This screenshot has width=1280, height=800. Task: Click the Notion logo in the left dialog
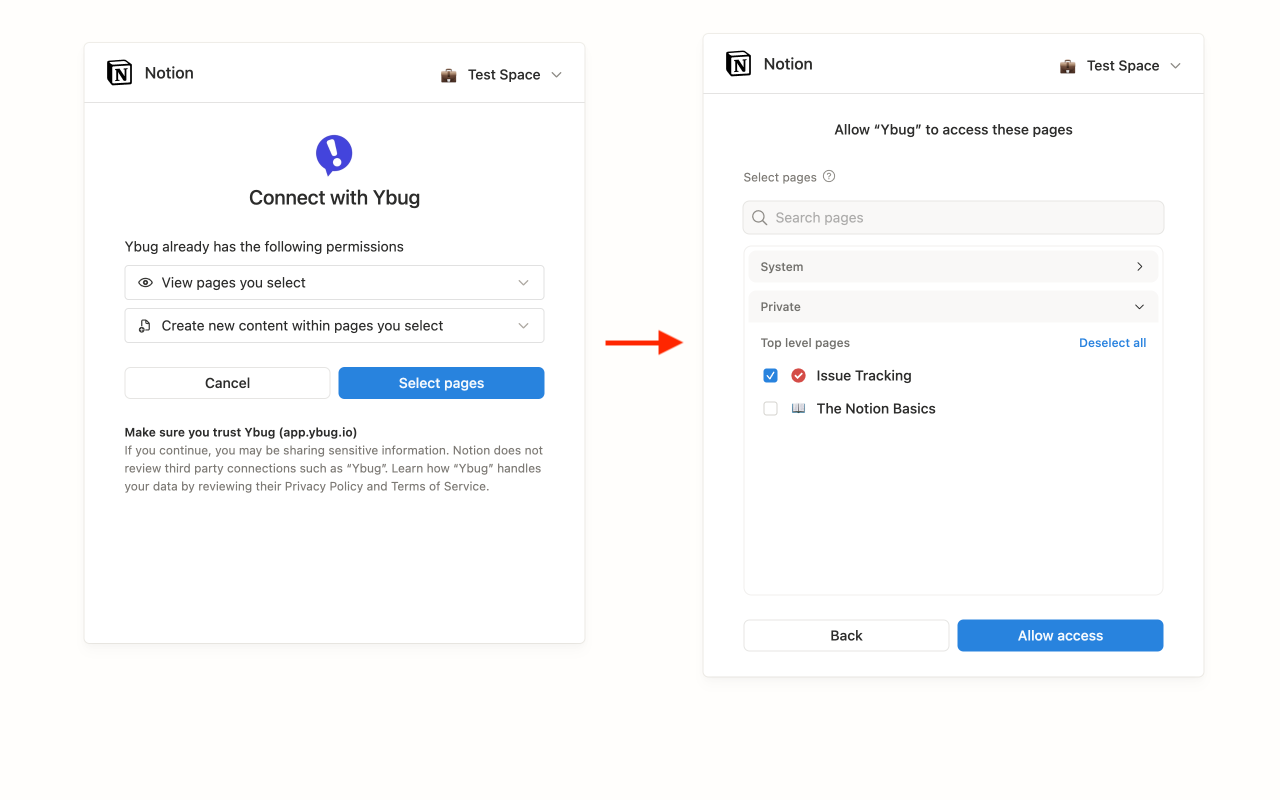point(119,73)
